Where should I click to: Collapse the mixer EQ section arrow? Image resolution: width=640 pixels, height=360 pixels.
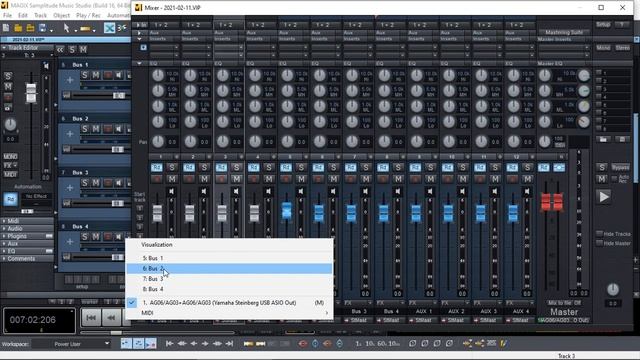(140, 64)
